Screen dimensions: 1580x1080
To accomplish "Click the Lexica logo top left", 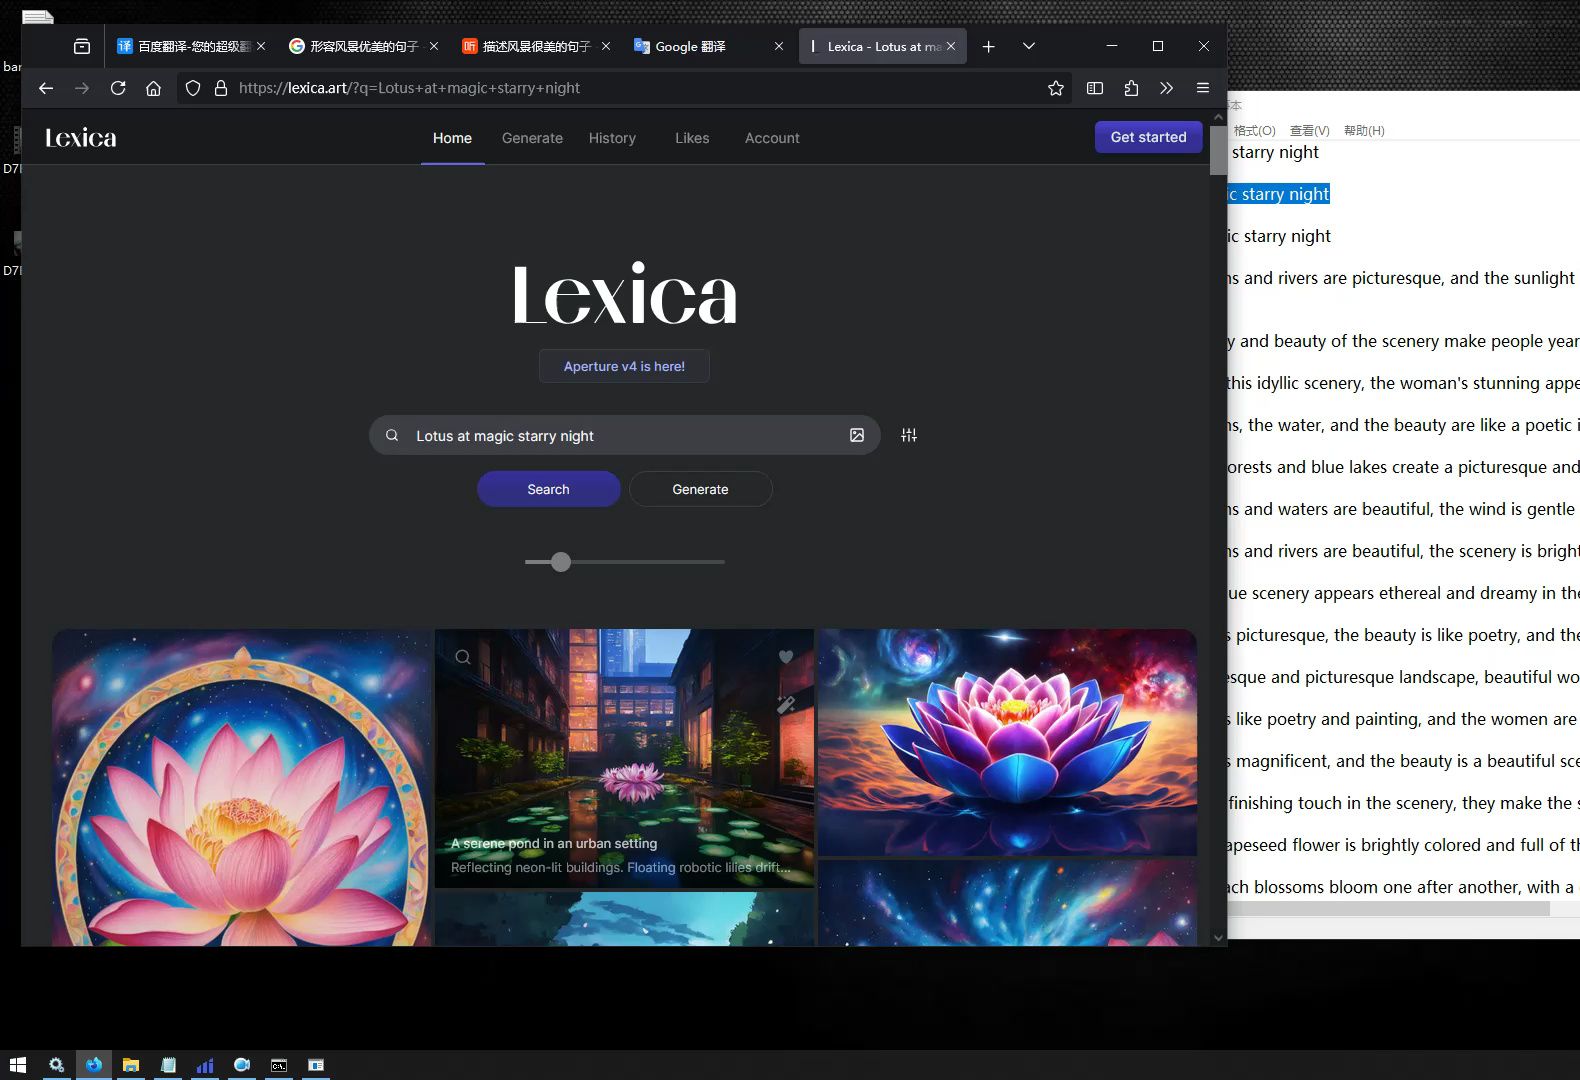I will point(81,138).
